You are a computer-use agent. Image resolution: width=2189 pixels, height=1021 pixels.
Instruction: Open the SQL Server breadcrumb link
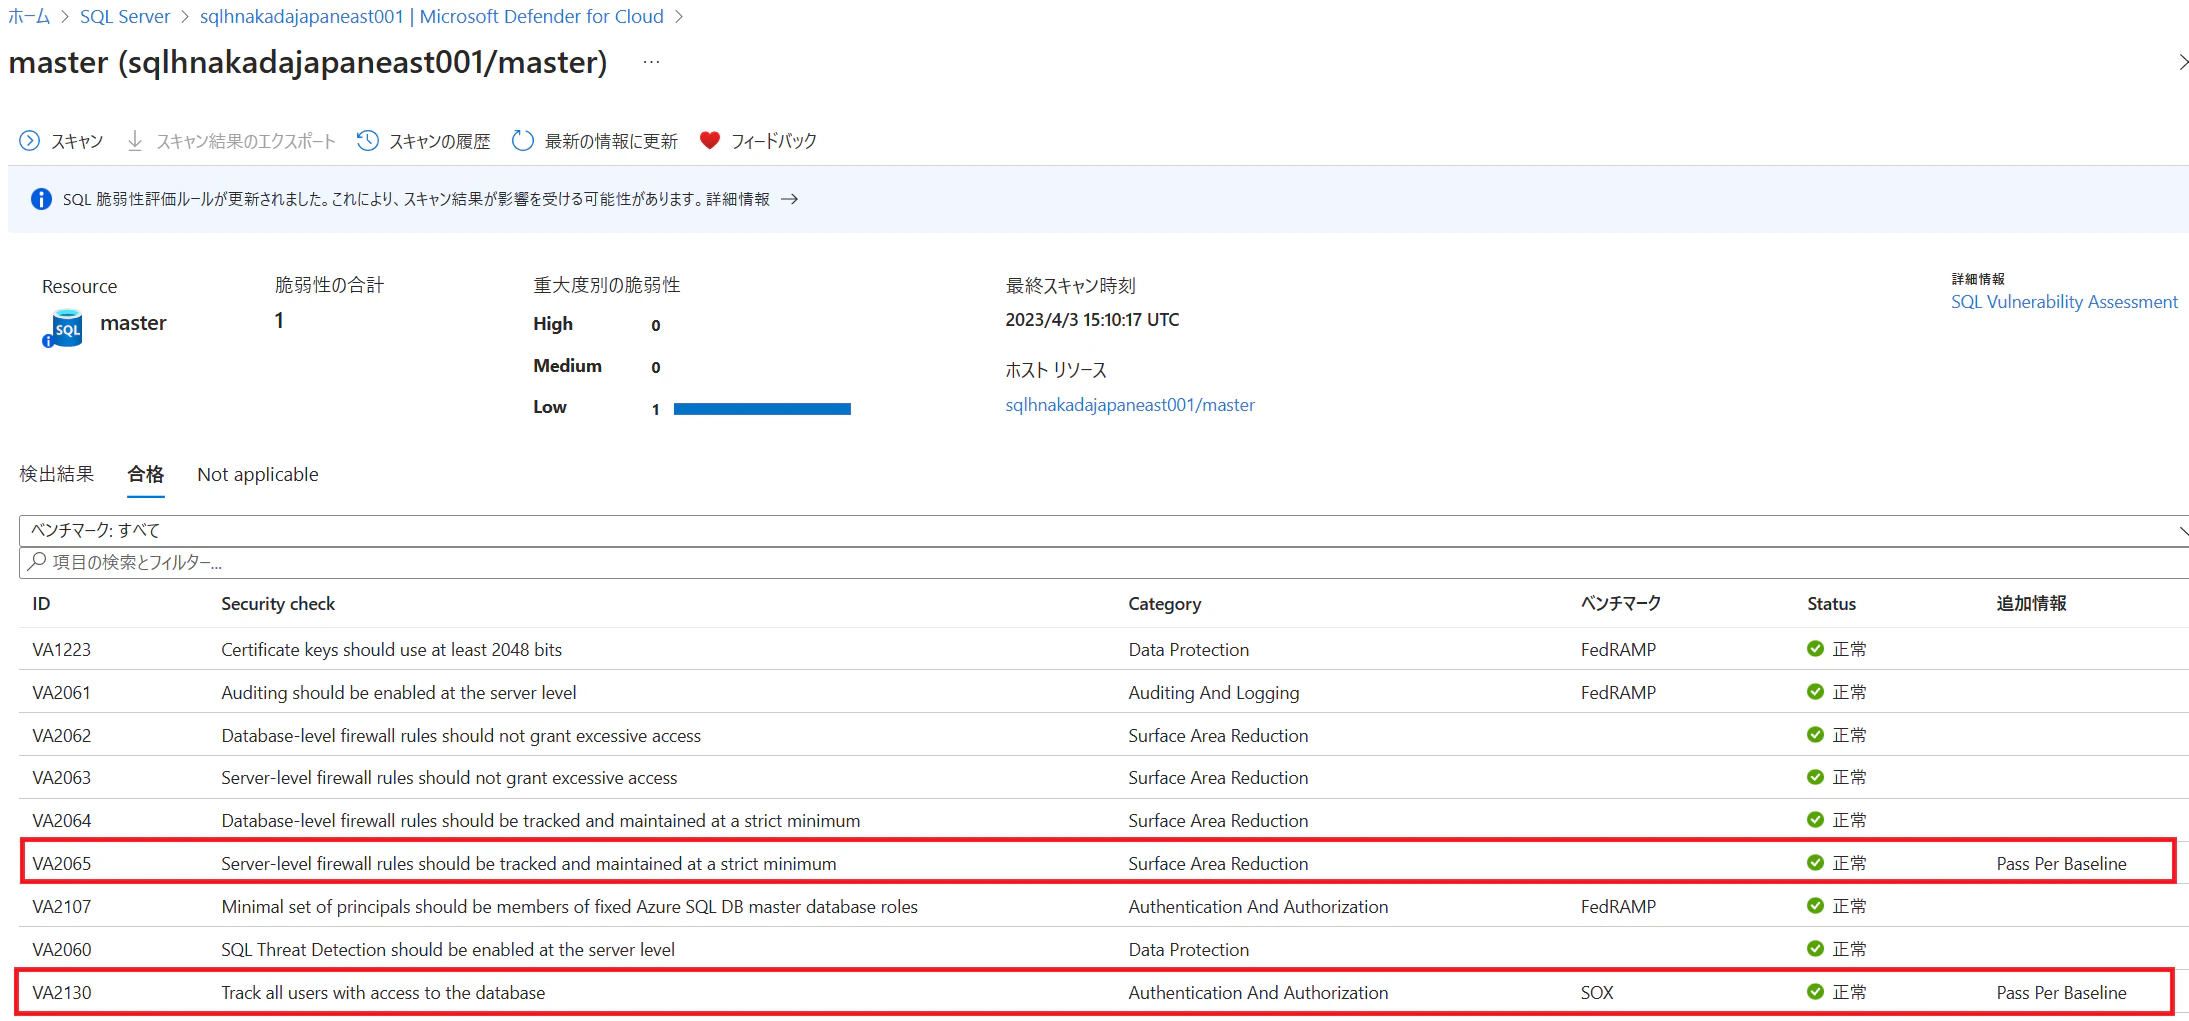(x=125, y=17)
